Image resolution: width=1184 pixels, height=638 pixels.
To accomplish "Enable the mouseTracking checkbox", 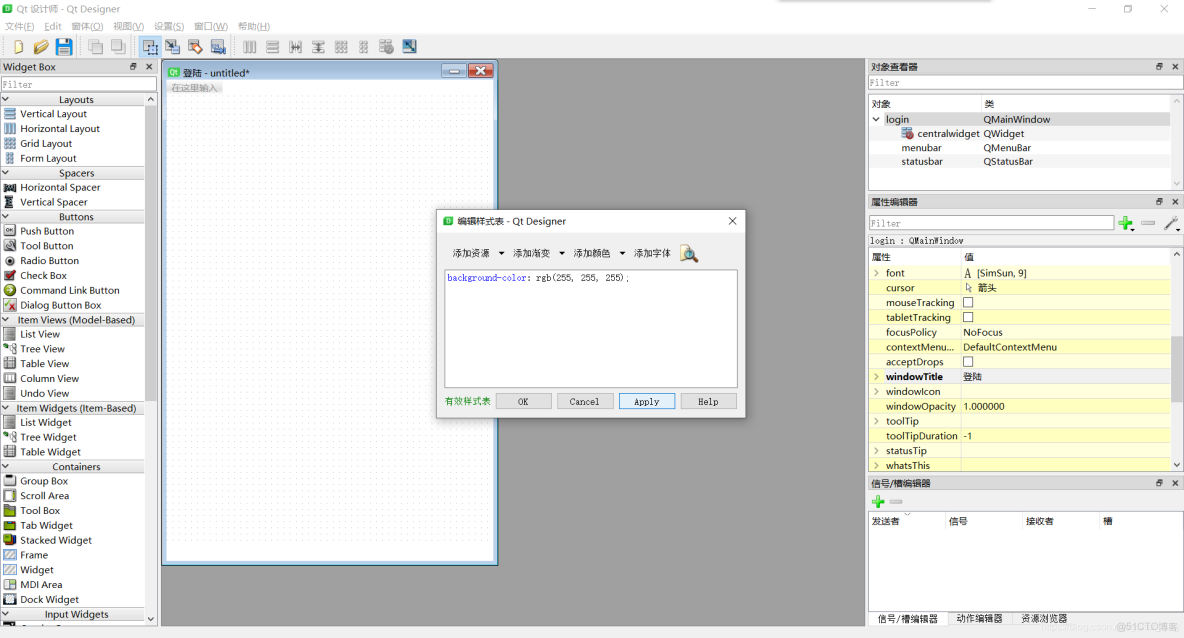I will [x=967, y=302].
